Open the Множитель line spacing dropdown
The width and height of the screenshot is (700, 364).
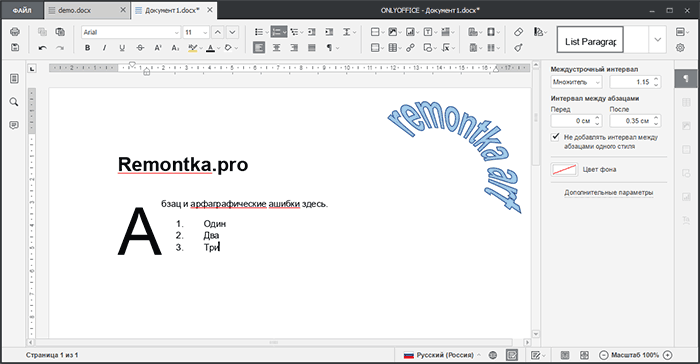[x=576, y=82]
